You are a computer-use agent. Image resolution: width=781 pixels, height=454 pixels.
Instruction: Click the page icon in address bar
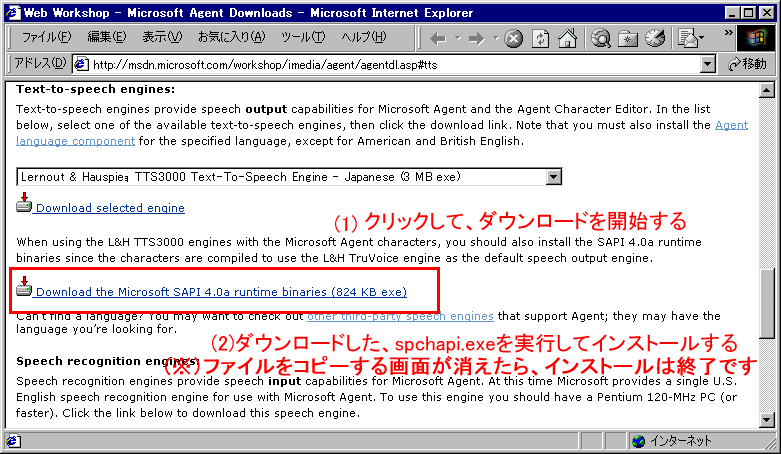tap(82, 64)
